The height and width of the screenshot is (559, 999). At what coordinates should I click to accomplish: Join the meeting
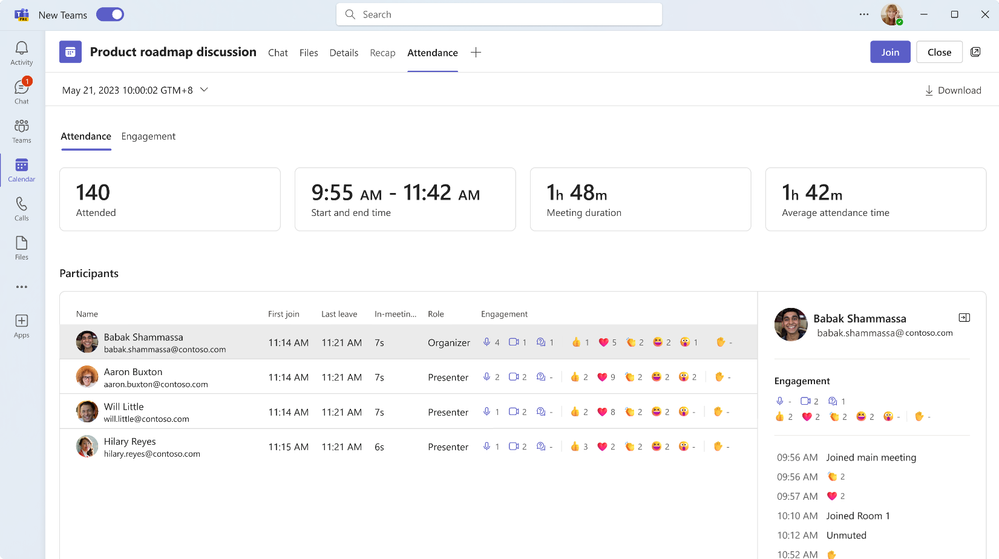pyautogui.click(x=890, y=52)
